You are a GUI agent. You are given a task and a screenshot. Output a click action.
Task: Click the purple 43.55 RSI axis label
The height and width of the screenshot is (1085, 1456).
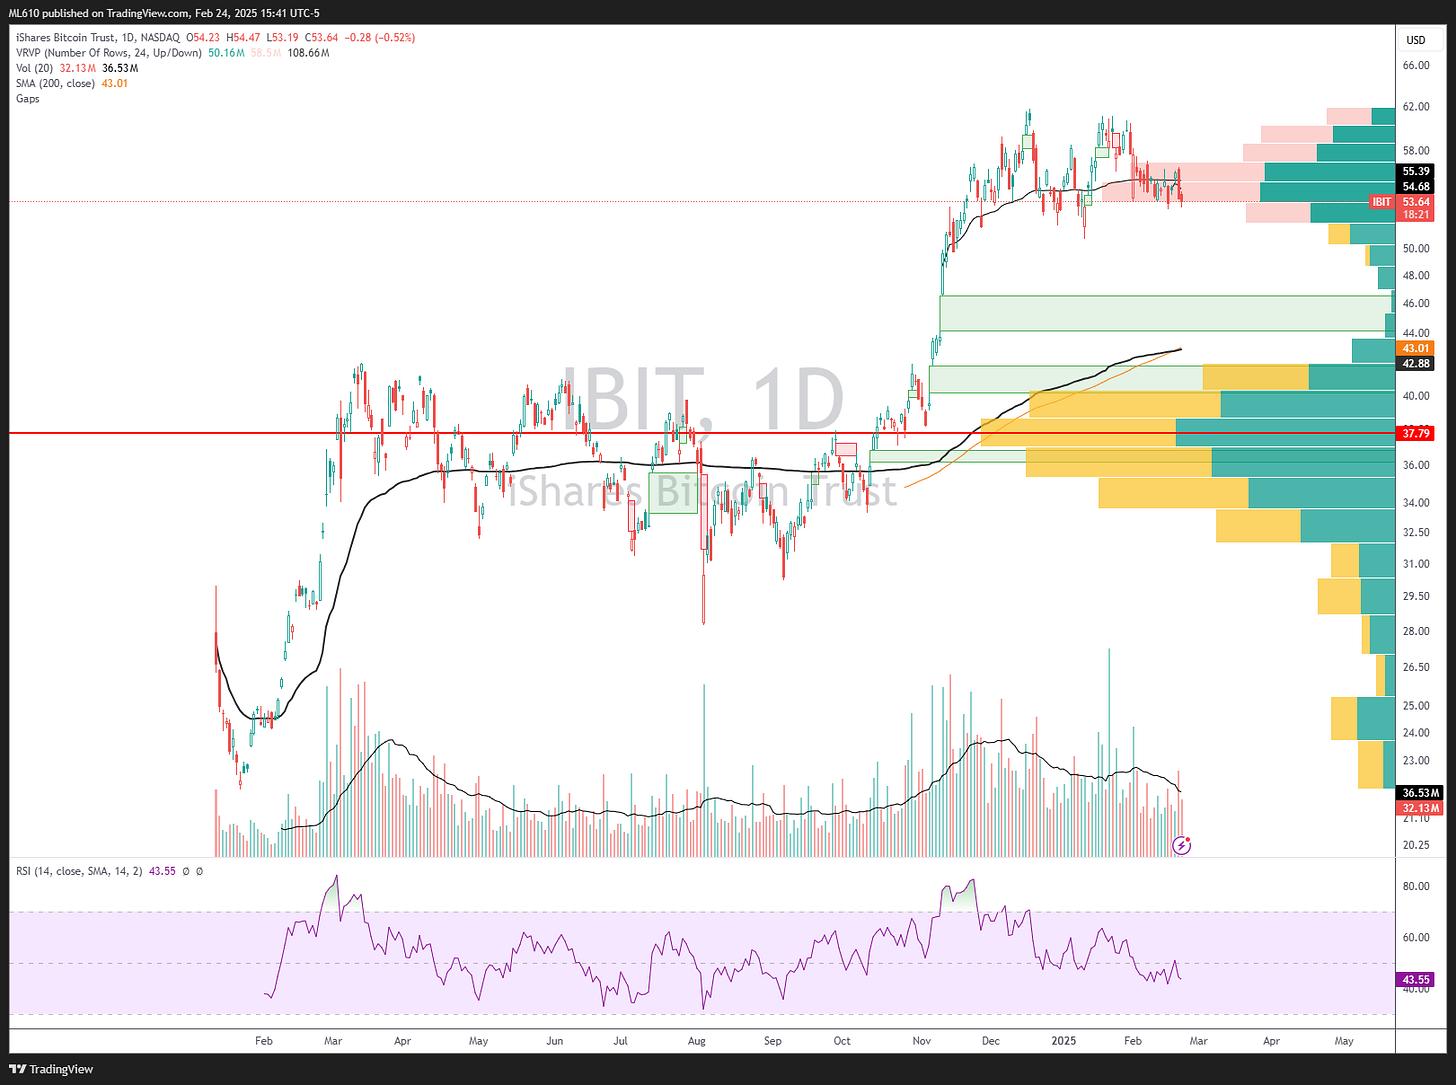click(1415, 980)
